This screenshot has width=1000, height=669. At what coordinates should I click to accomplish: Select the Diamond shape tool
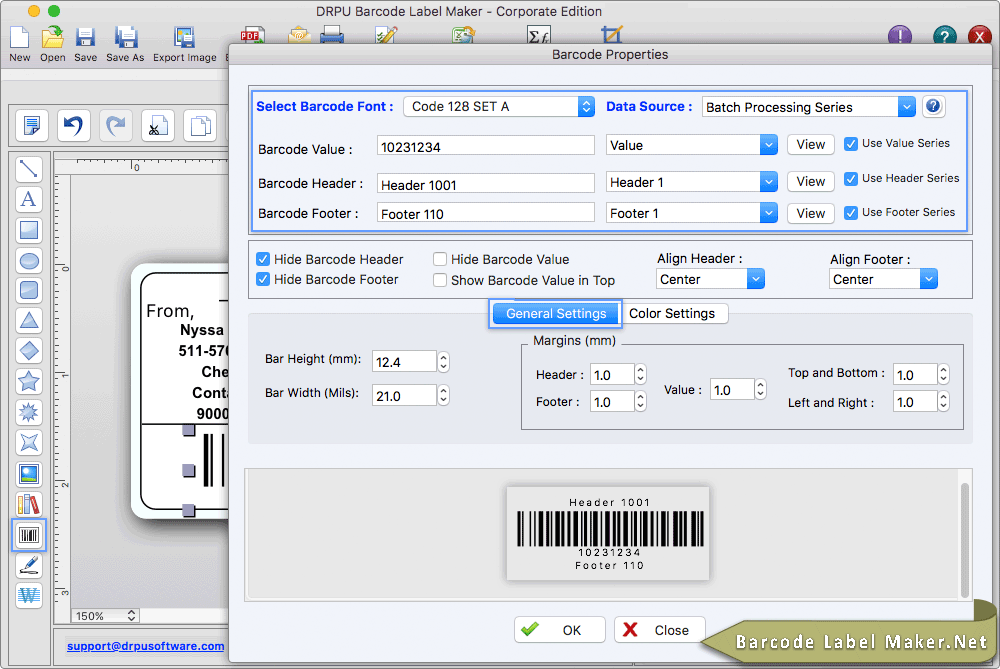29,351
